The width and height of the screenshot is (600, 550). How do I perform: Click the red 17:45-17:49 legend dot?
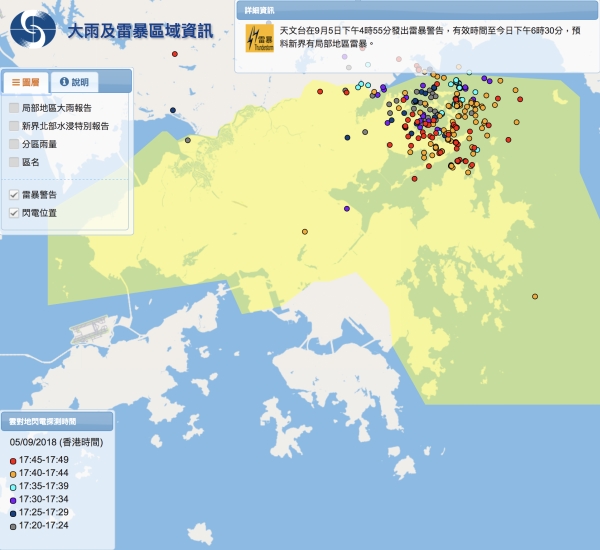(13, 461)
